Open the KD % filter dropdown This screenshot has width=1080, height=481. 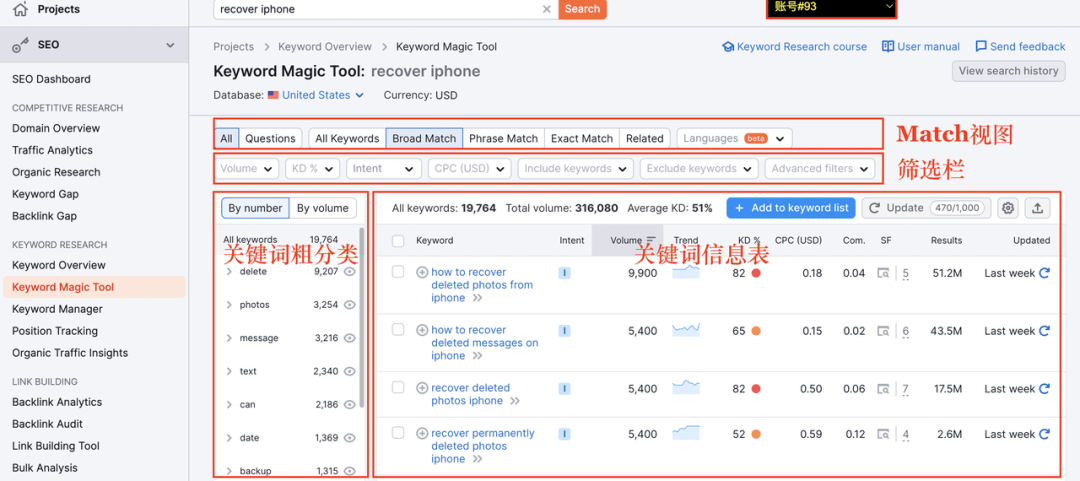[312, 169]
